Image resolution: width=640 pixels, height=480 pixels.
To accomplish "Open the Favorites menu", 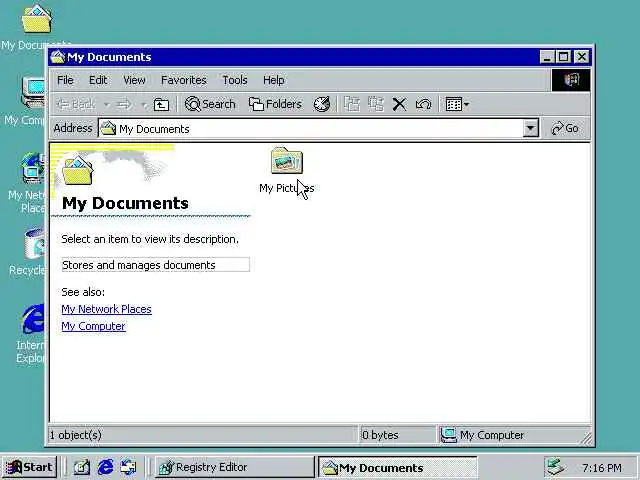I will [184, 80].
